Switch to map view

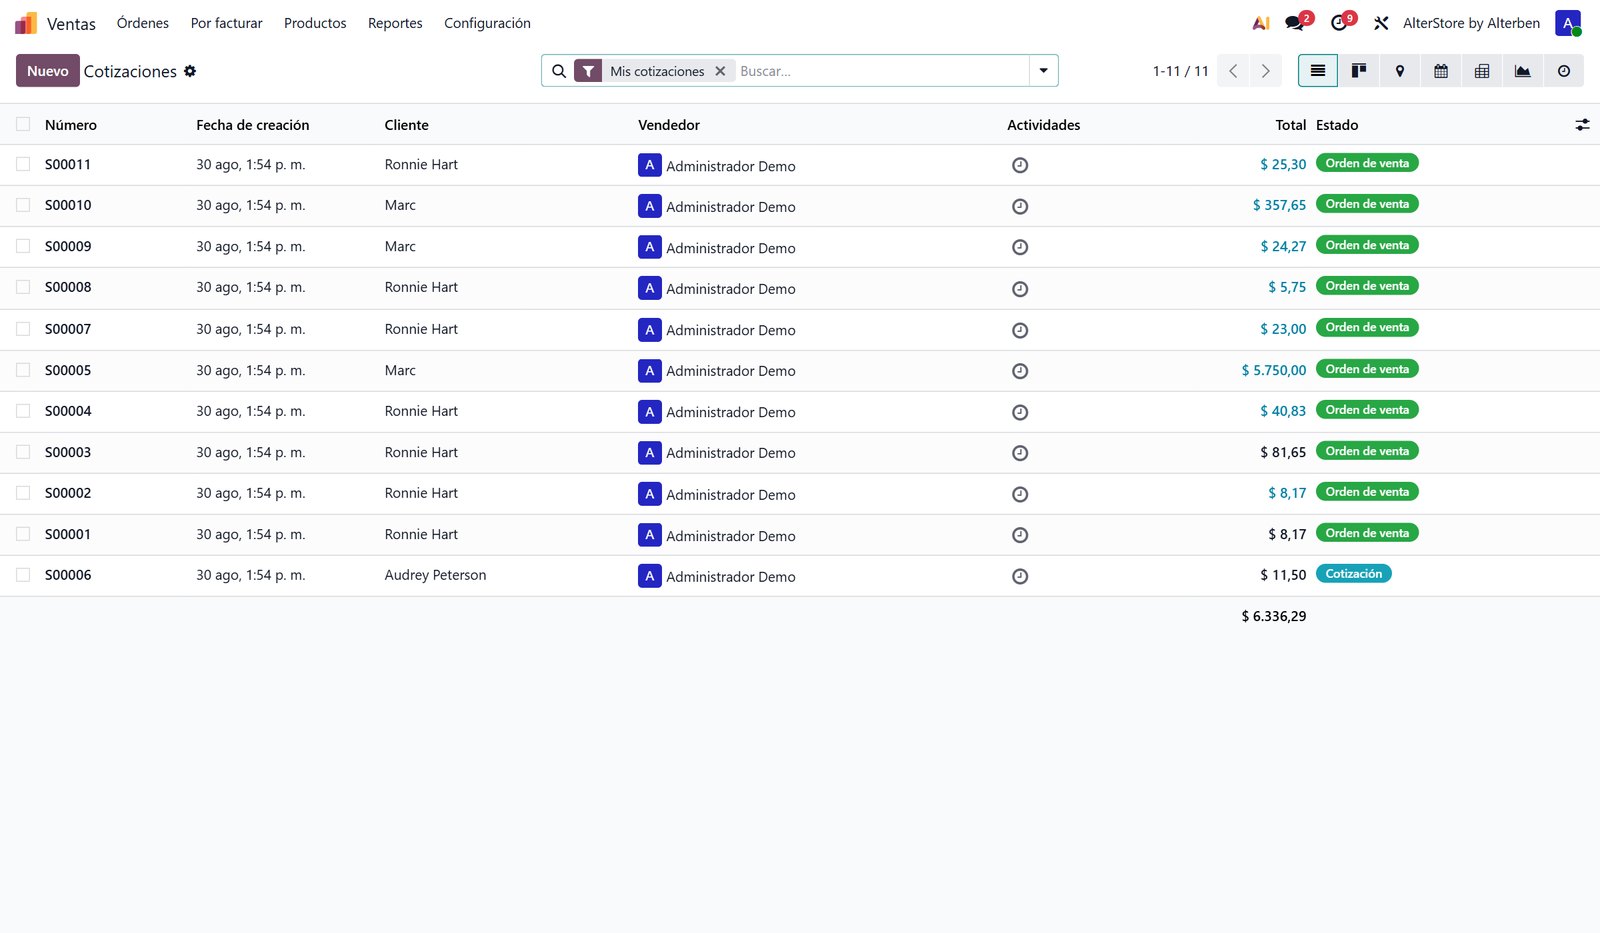pos(1400,71)
